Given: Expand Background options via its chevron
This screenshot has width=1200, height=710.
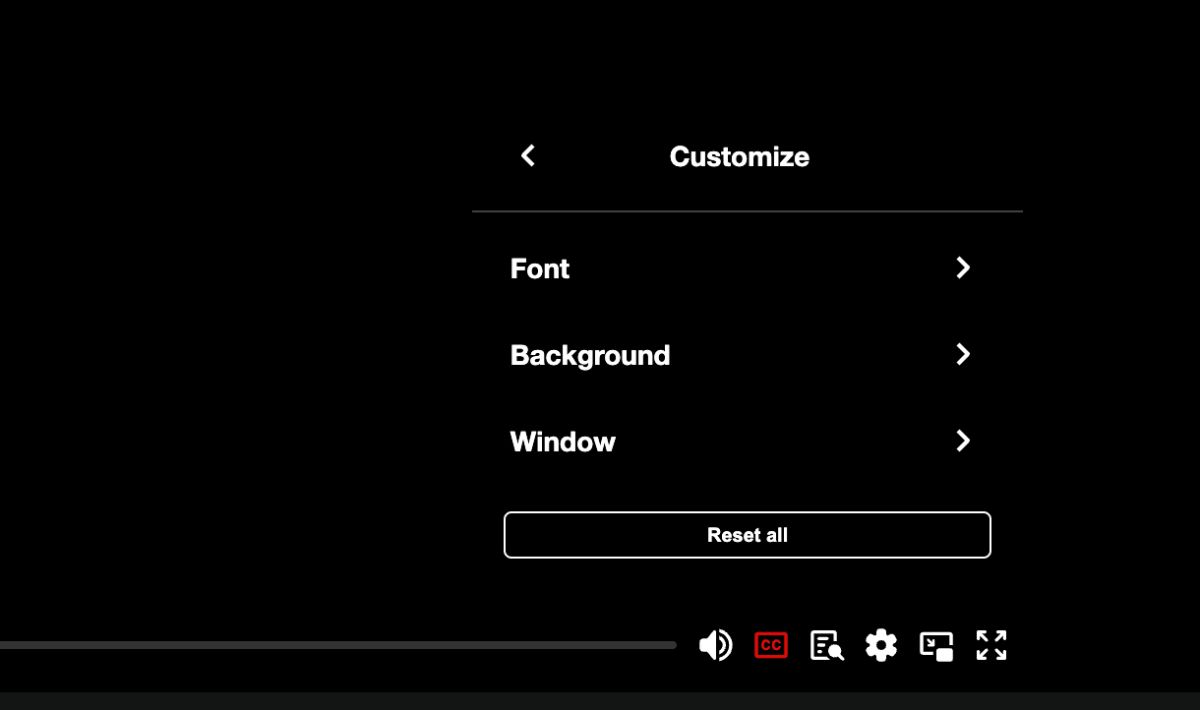Looking at the screenshot, I should (x=962, y=355).
